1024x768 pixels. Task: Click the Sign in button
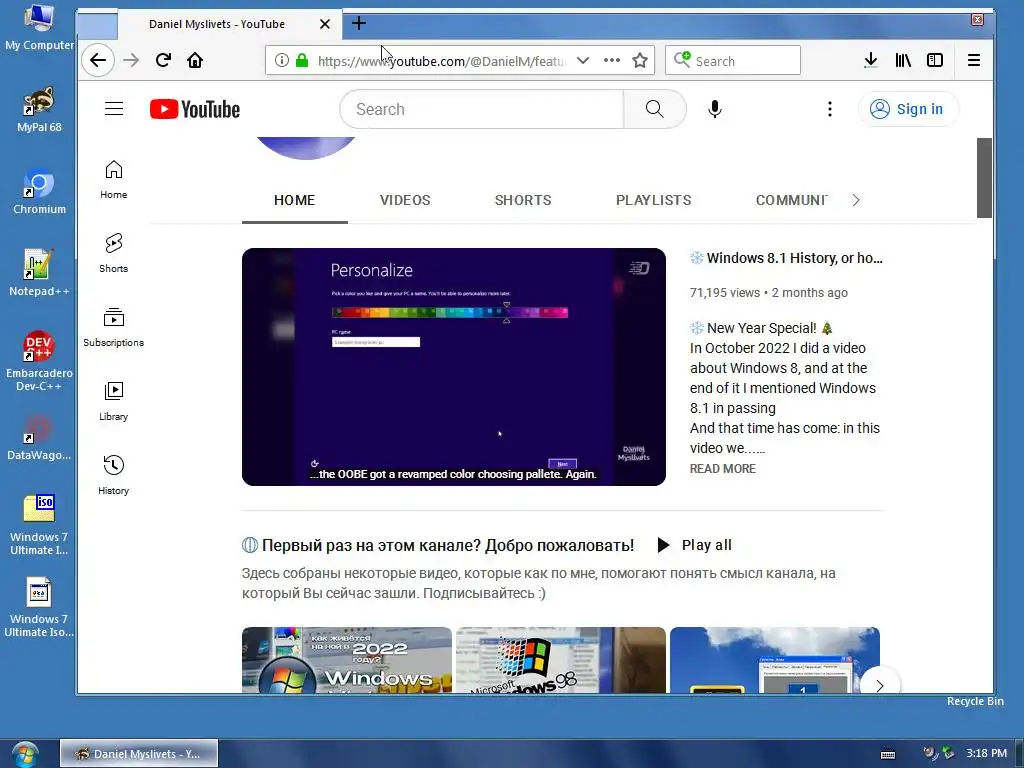pyautogui.click(x=908, y=109)
